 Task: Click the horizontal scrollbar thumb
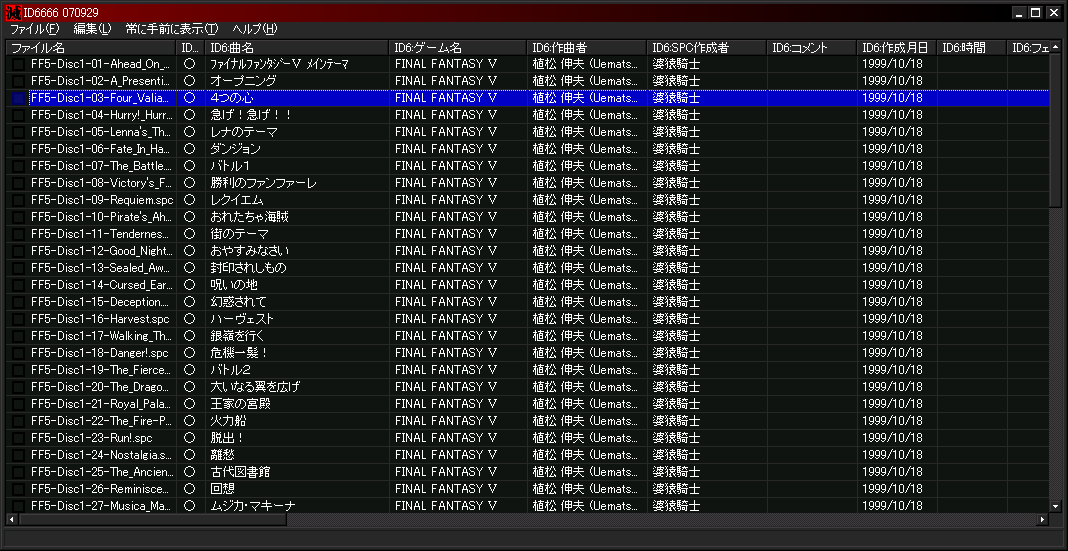(153, 520)
